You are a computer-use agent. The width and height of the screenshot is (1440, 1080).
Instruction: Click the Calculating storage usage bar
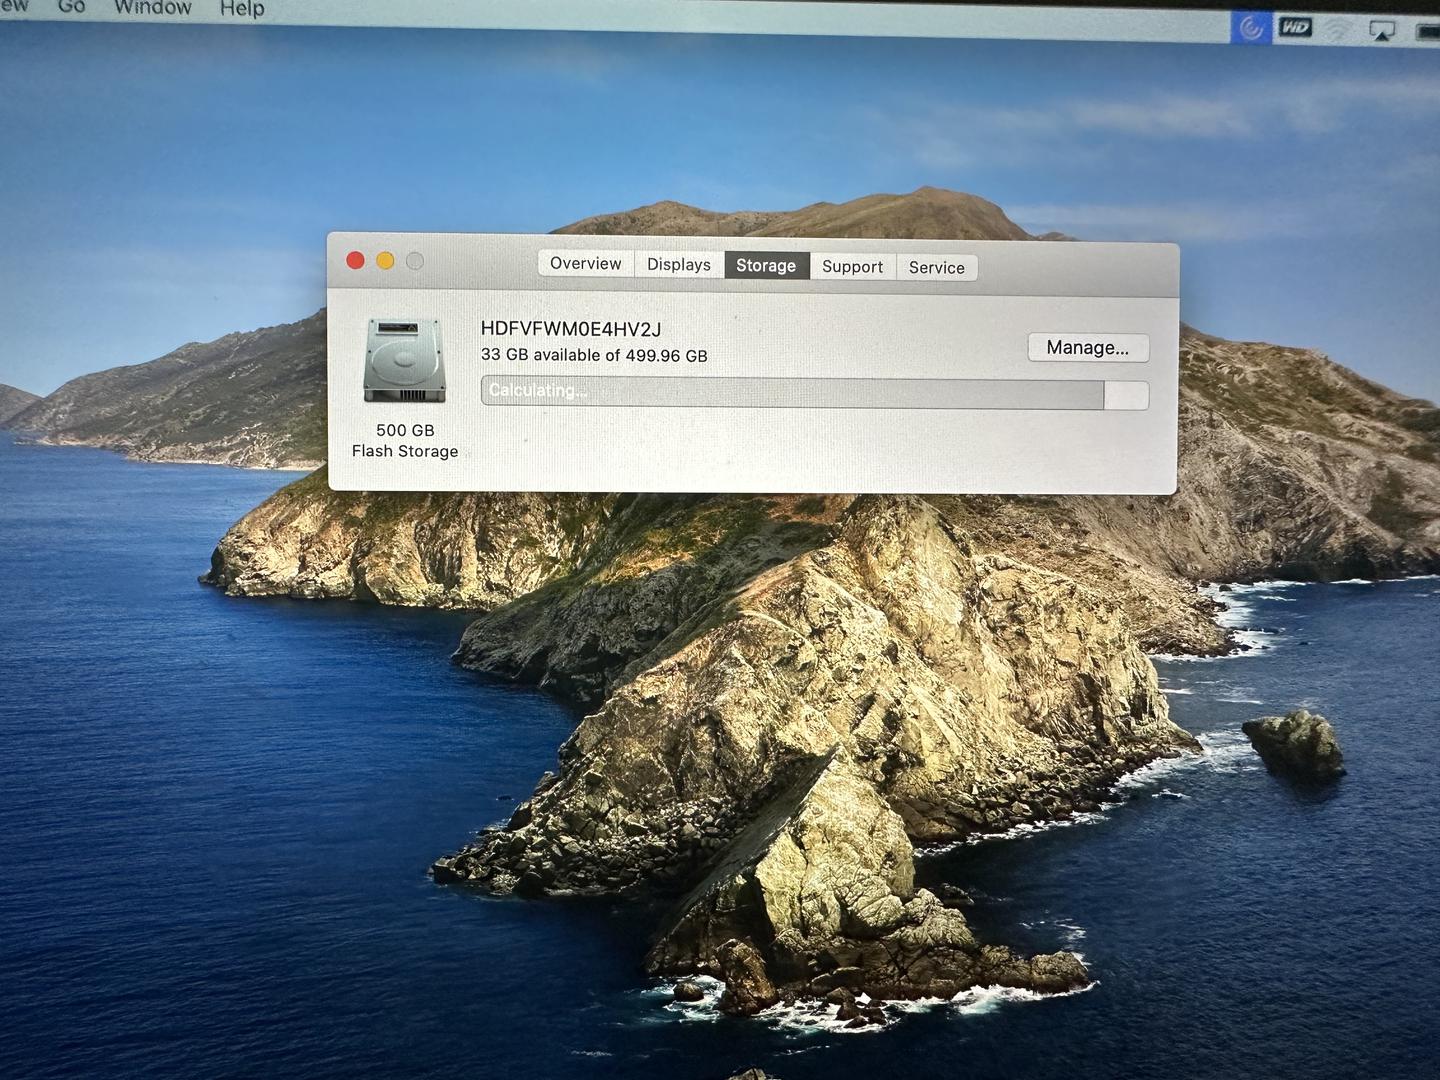click(x=814, y=393)
